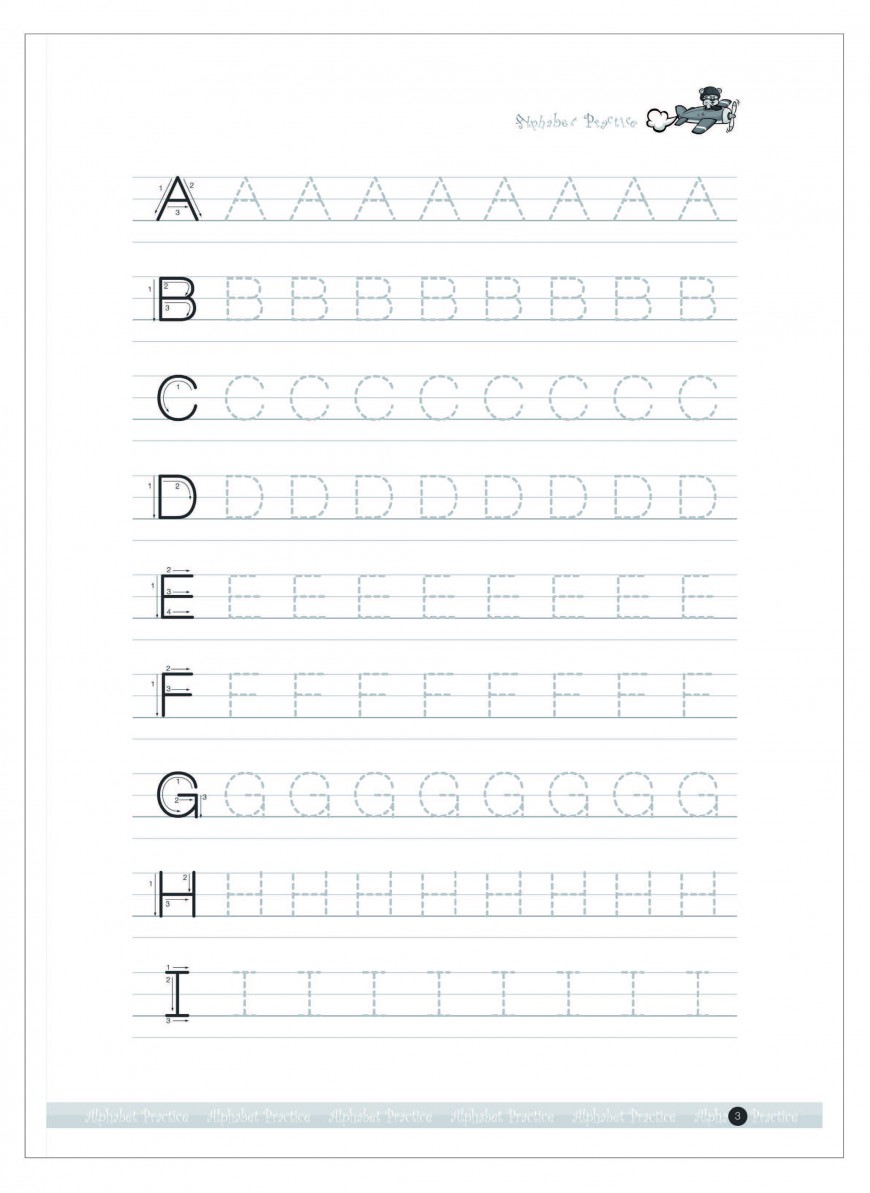Click the page number 3 badge
This screenshot has width=870, height=1193.
738,1115
